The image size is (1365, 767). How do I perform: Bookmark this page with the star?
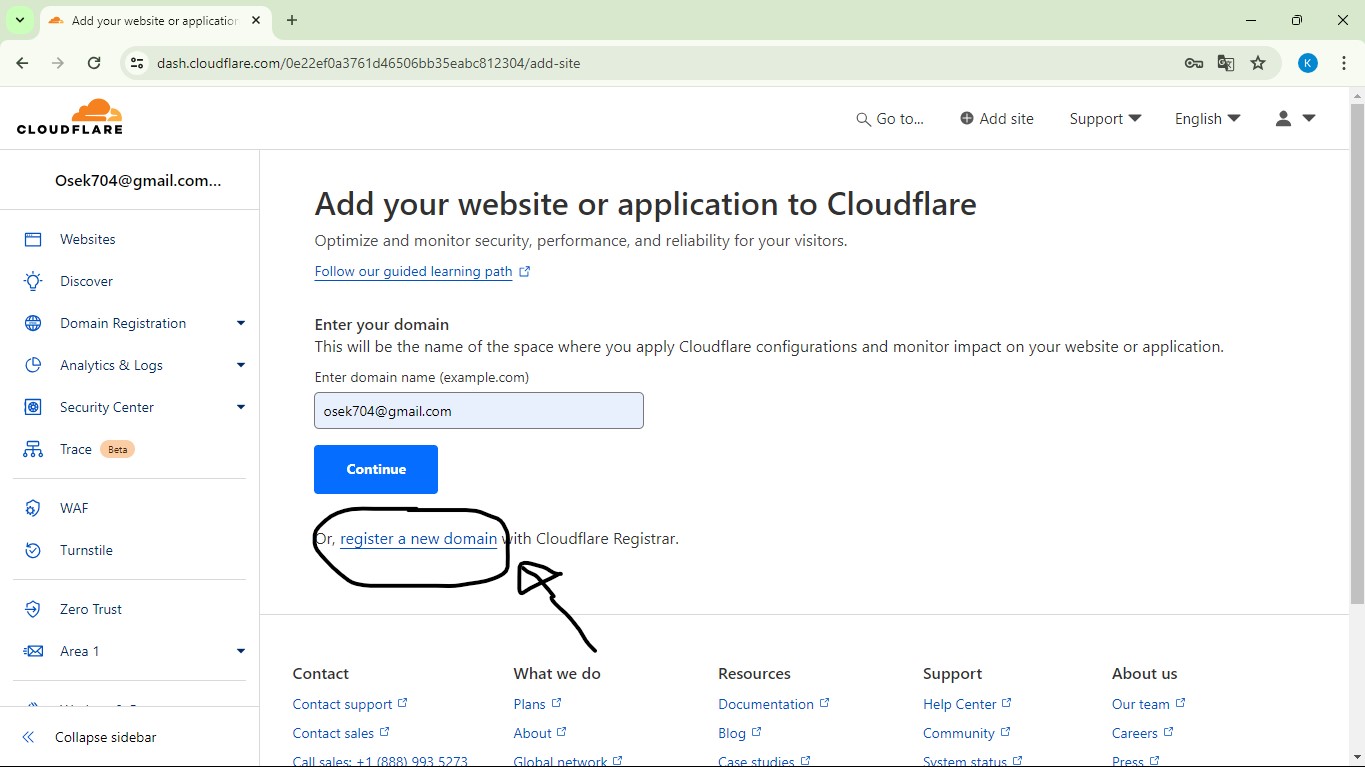point(1258,63)
